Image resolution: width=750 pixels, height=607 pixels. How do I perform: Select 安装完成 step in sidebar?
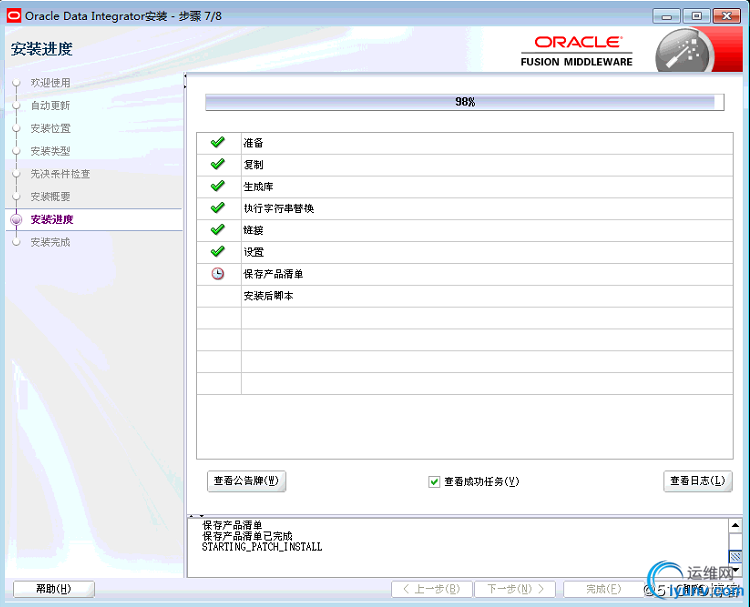[50, 242]
